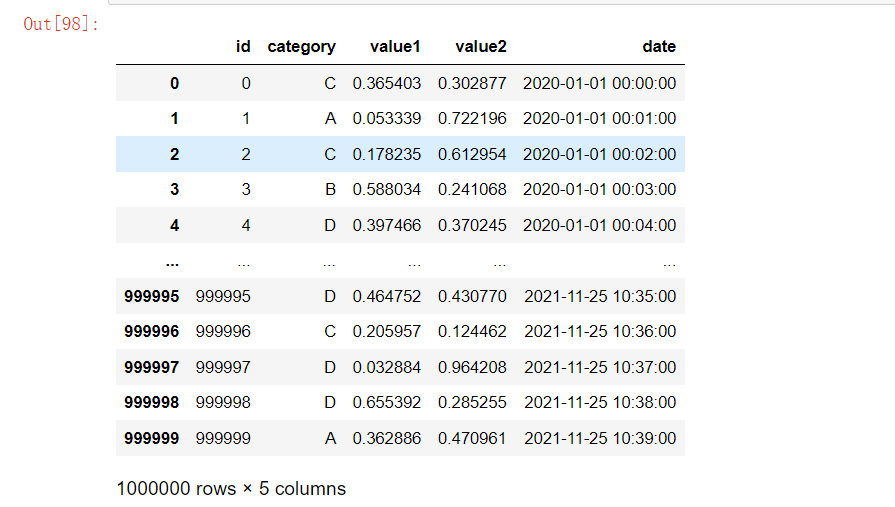This screenshot has width=895, height=507.
Task: Click value1 cell 0.178235
Action: (x=386, y=154)
